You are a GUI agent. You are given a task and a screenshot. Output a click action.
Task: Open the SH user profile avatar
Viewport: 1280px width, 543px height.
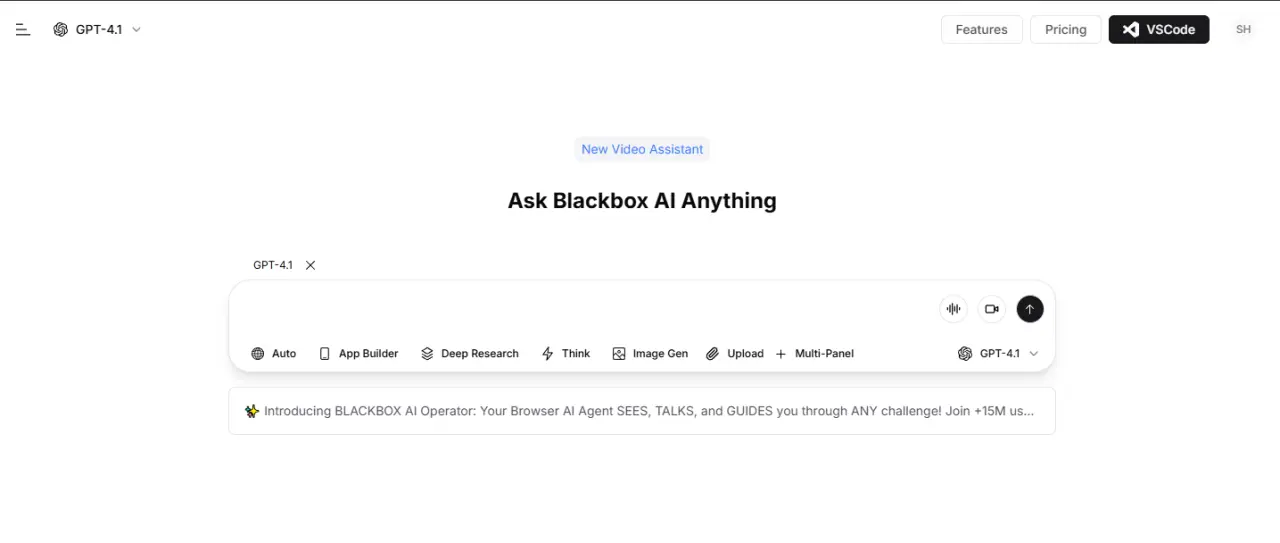tap(1243, 30)
